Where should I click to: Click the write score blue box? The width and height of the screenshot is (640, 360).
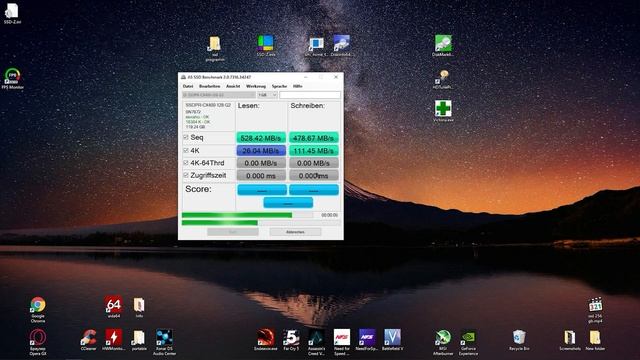point(314,190)
